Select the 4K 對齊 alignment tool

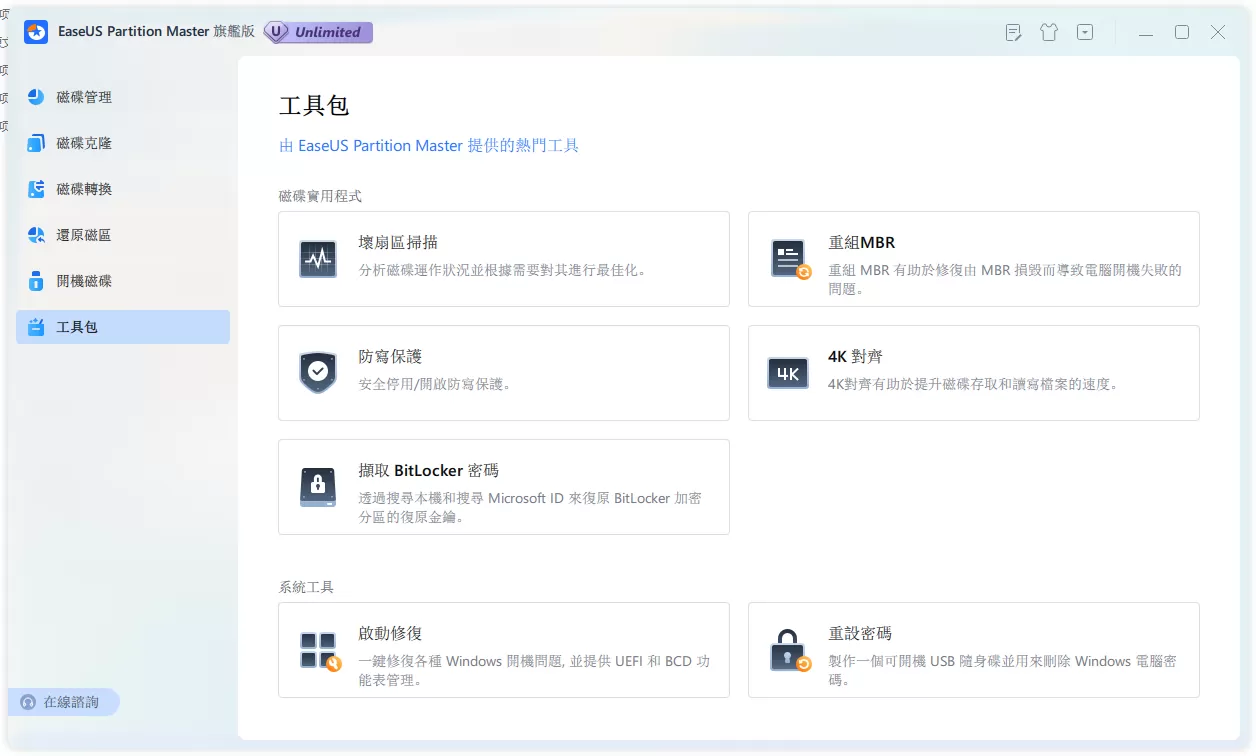coord(973,372)
